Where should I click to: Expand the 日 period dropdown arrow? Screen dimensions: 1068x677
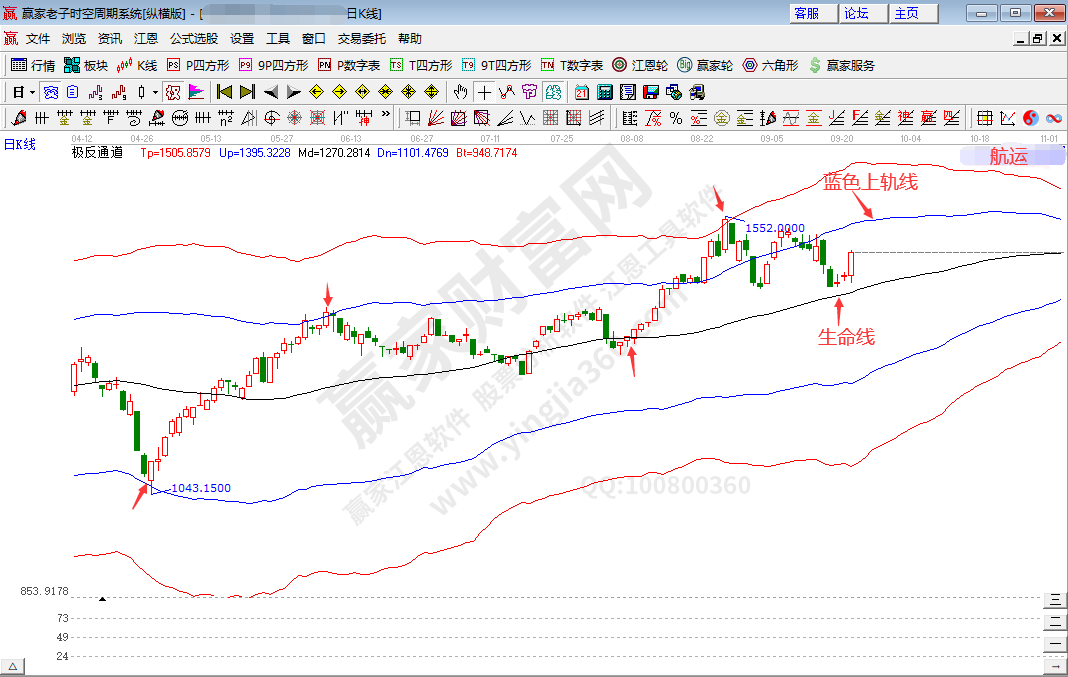point(32,92)
